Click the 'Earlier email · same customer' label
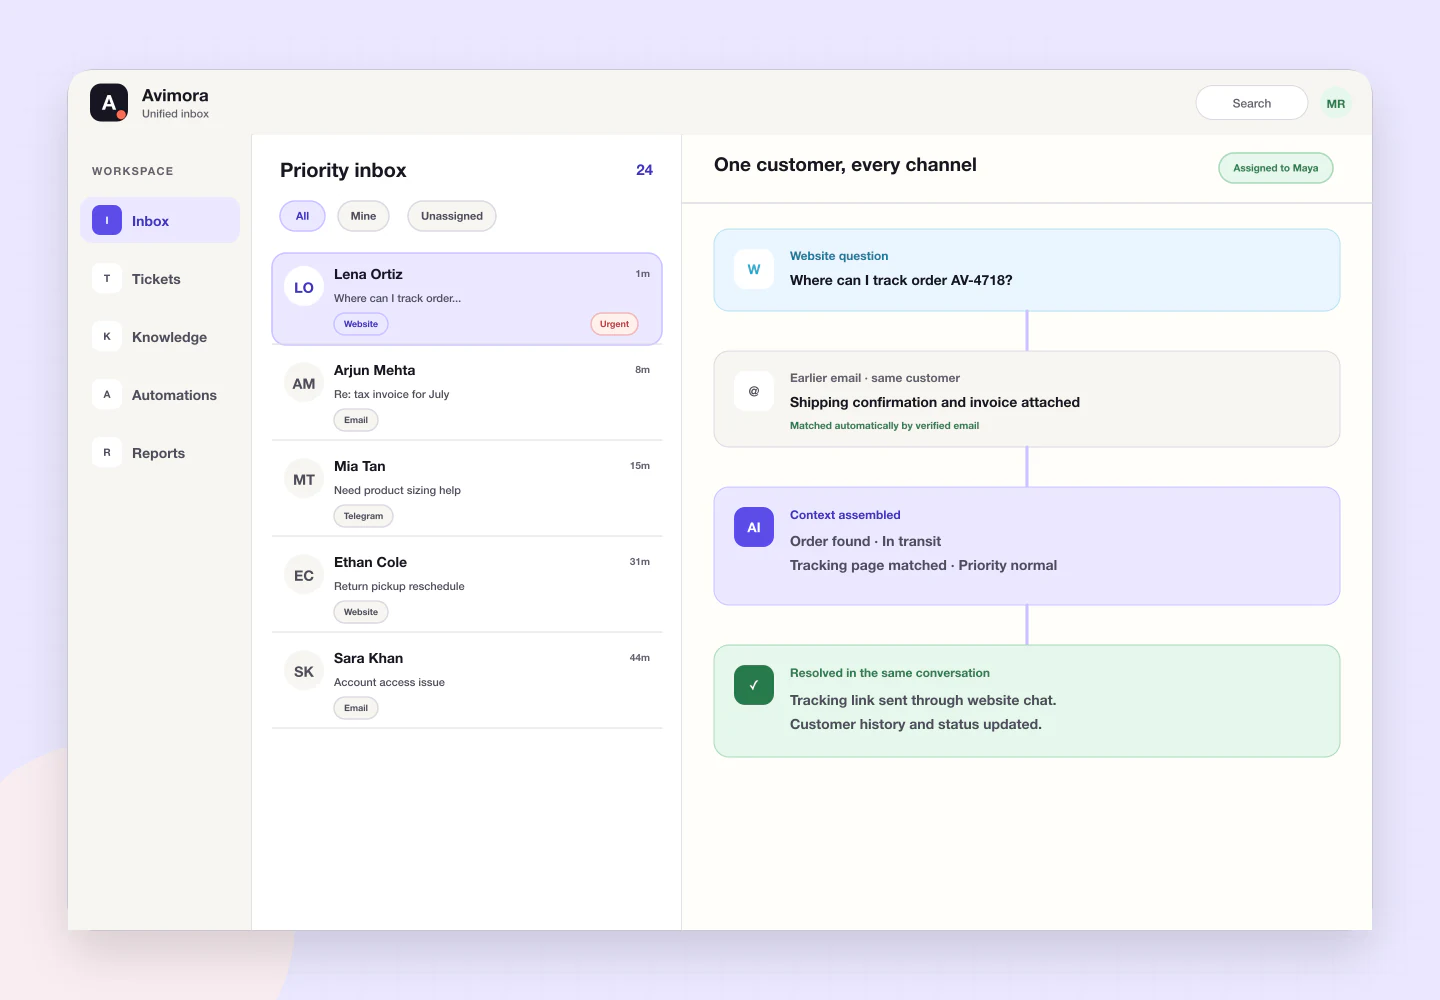 coord(875,378)
